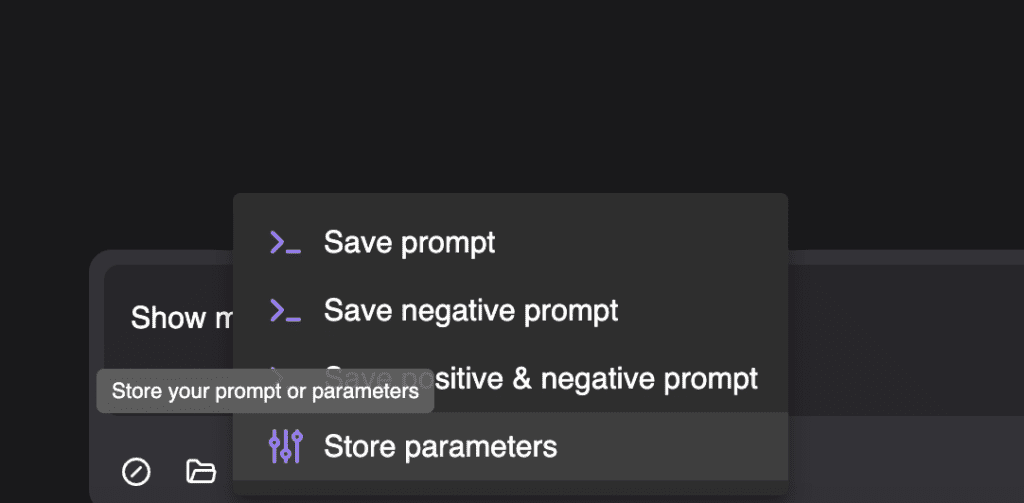Choose Save prompt from the menu
The width and height of the screenshot is (1024, 503).
(409, 242)
